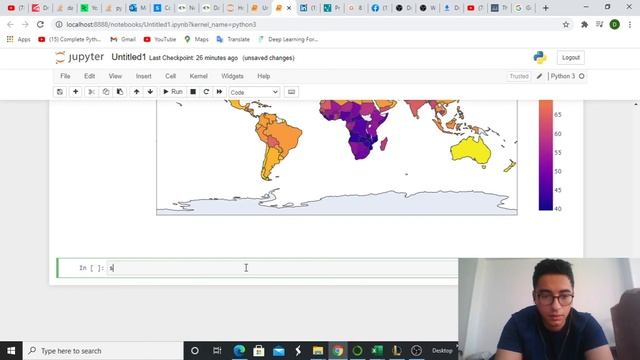Click the Python 3 kernel indicator
The image size is (640, 360).
point(567,76)
